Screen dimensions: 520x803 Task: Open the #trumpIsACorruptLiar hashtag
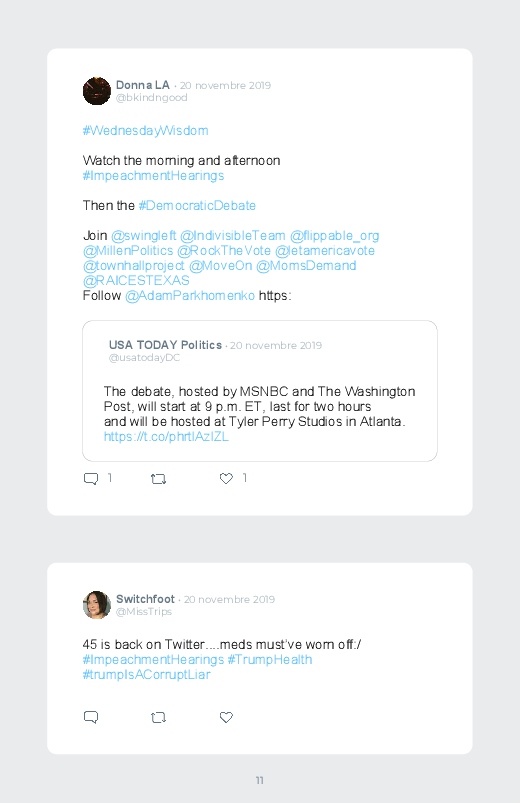tap(147, 674)
